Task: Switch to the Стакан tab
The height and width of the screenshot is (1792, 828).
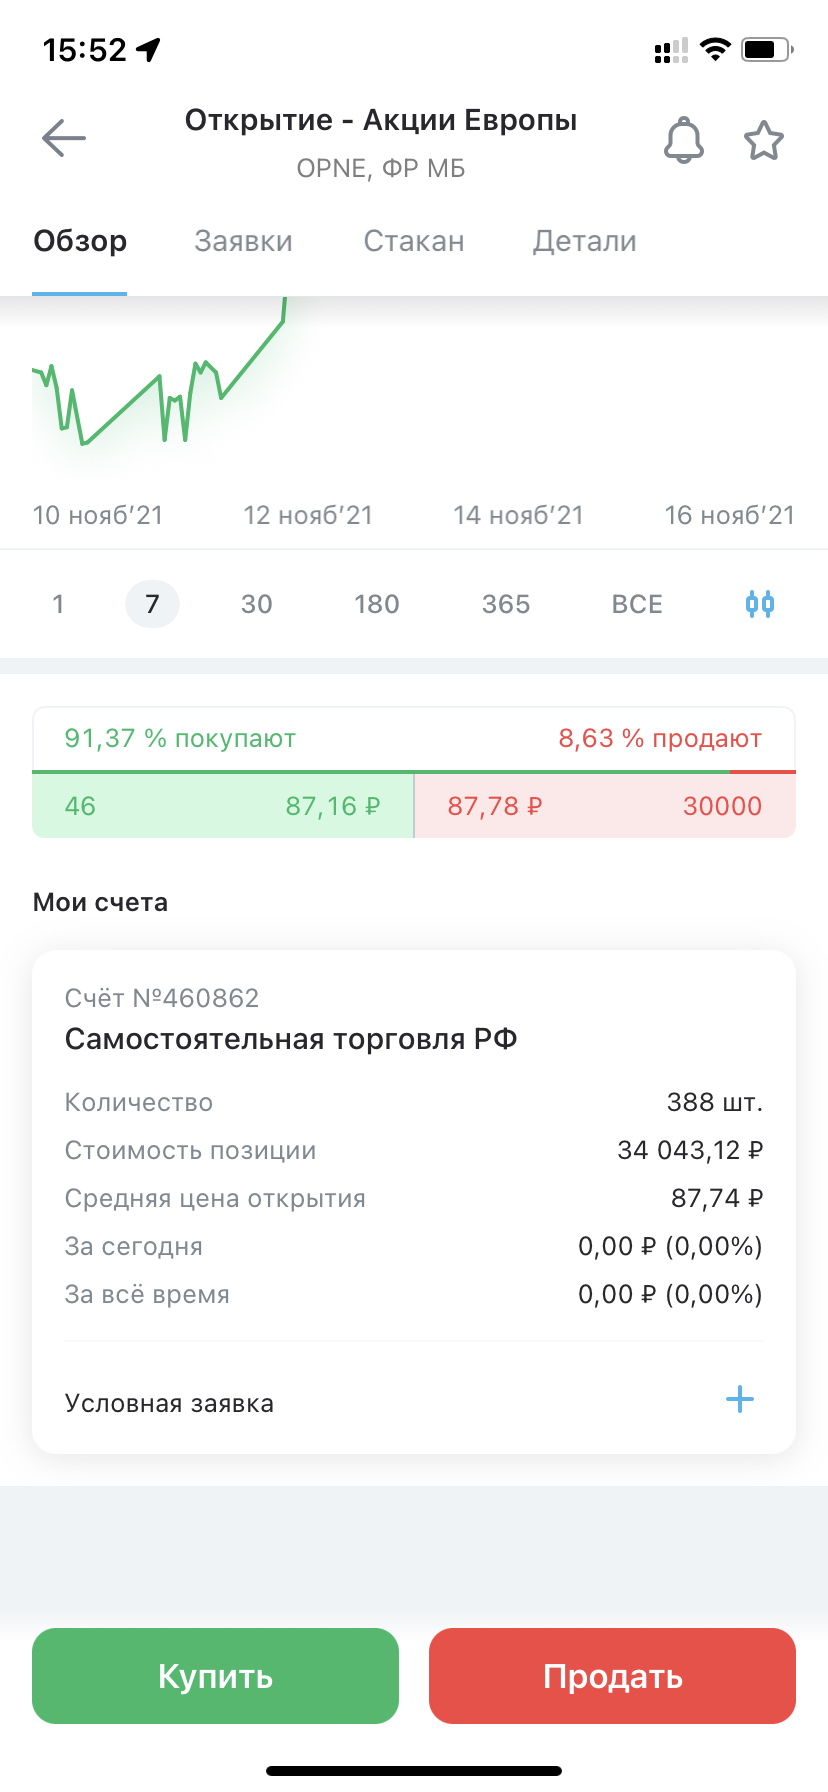Action: (414, 241)
